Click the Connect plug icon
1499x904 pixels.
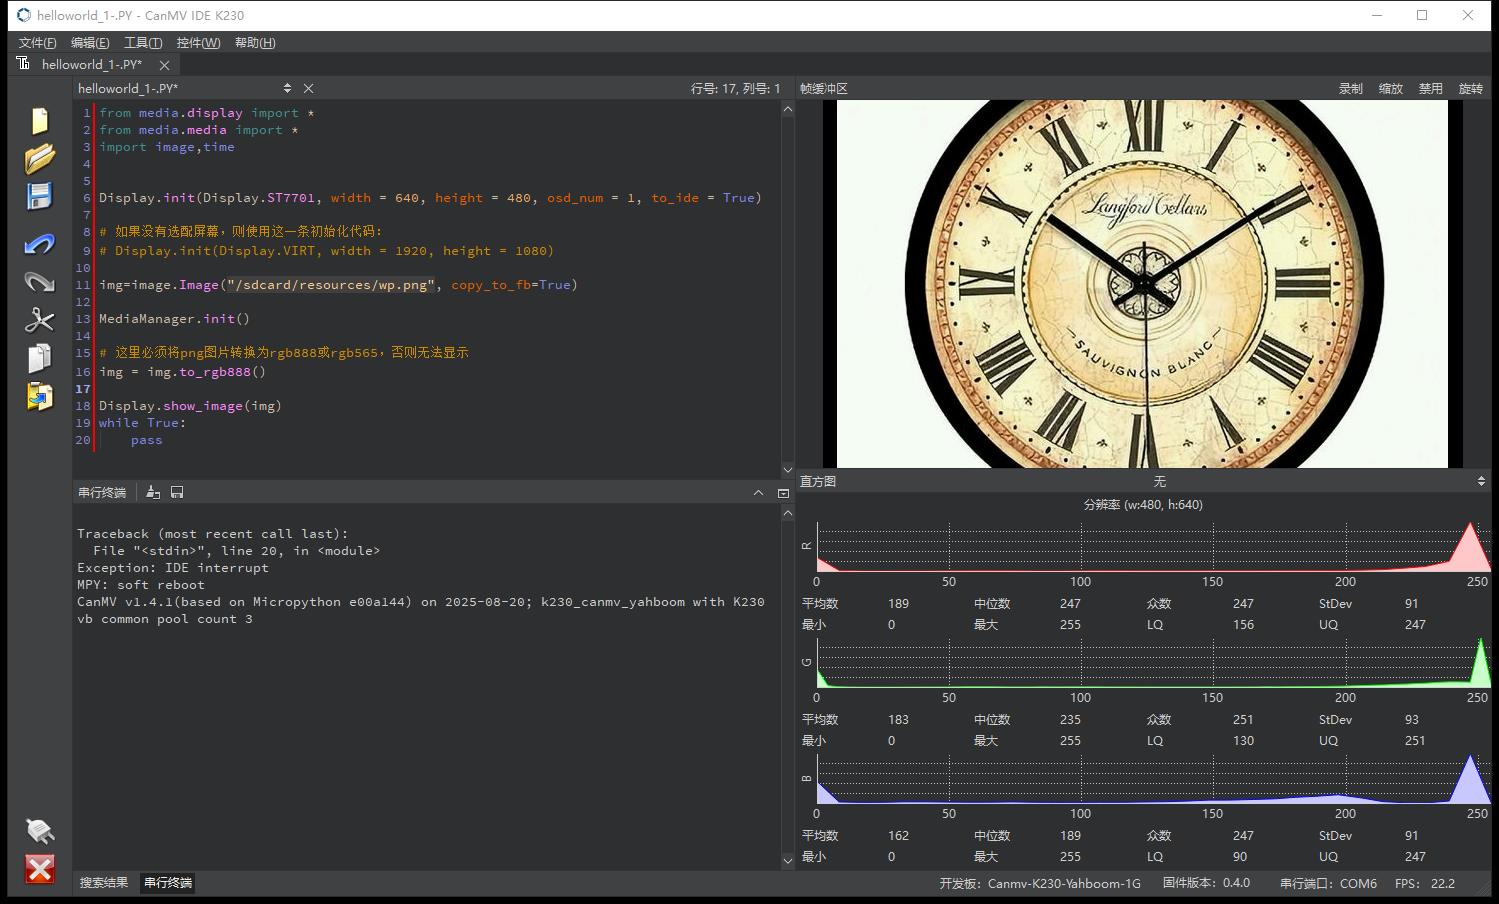[39, 830]
